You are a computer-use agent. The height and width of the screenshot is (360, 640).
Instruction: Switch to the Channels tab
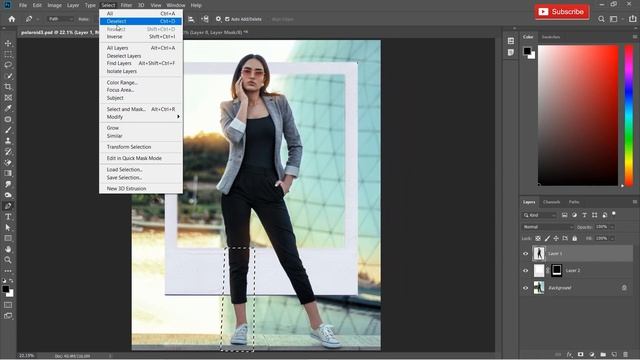551,202
